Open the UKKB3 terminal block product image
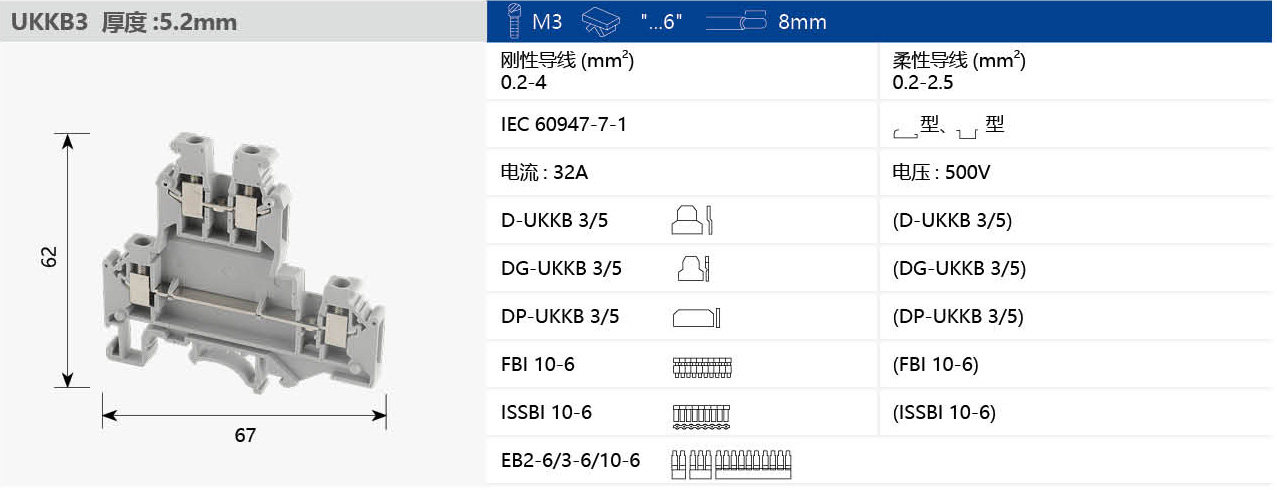1277x490 pixels. (245, 265)
